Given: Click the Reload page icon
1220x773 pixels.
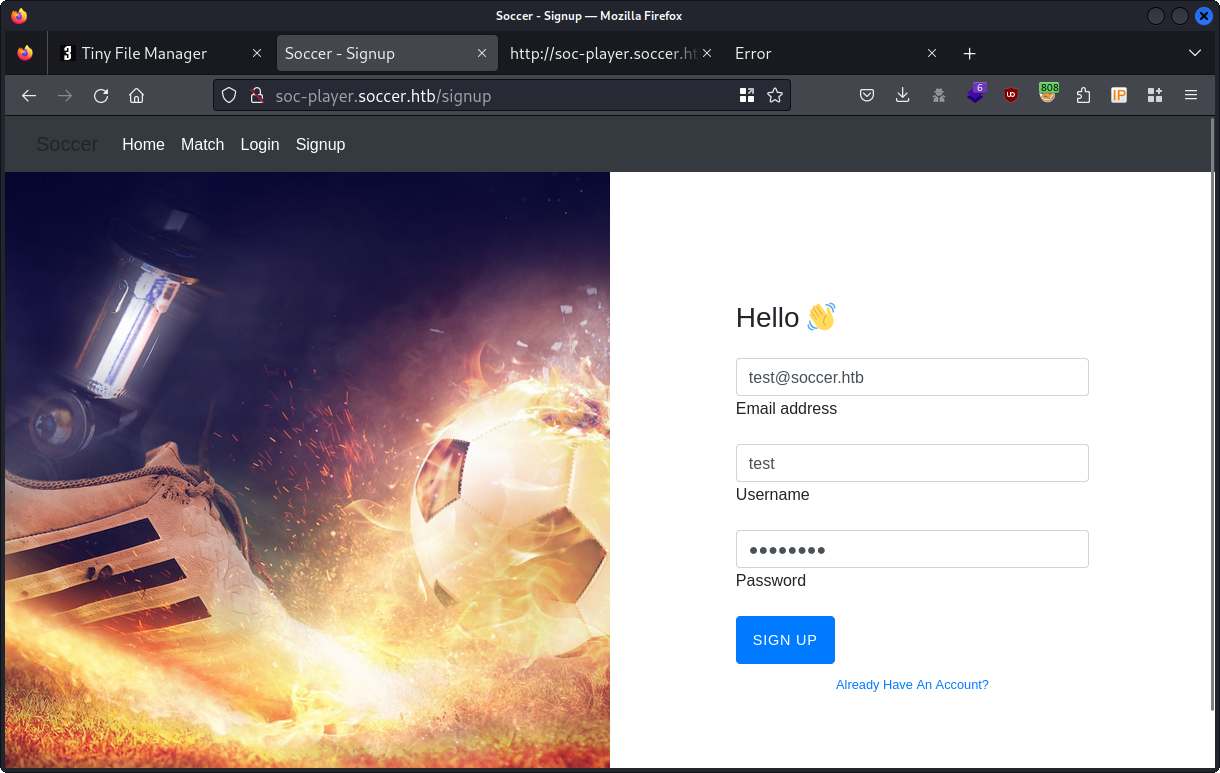Looking at the screenshot, I should pos(101,96).
